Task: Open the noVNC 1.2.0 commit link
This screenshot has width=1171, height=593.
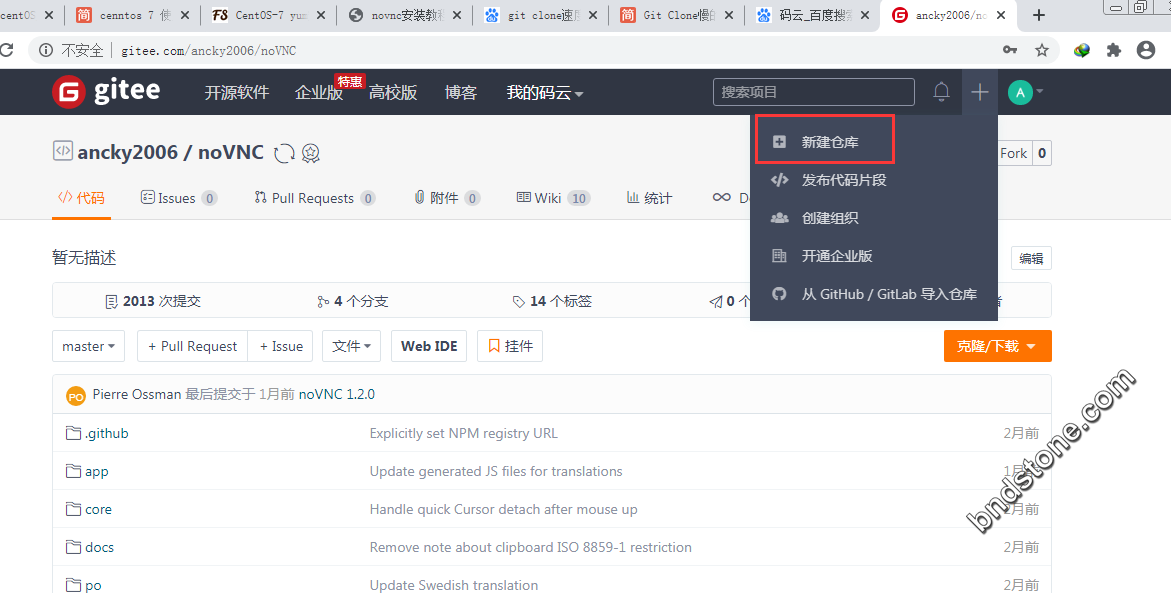Action: [x=337, y=394]
